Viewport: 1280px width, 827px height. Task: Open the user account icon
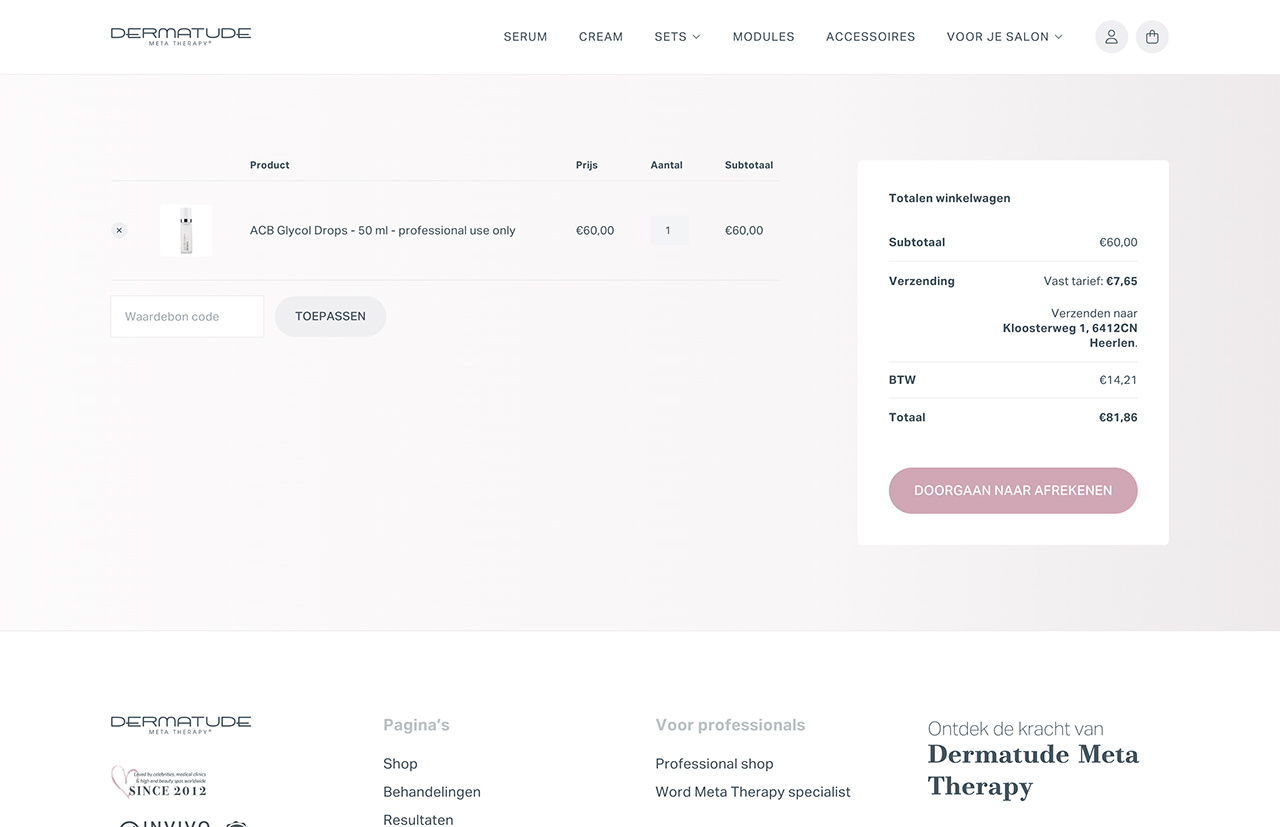point(1111,37)
